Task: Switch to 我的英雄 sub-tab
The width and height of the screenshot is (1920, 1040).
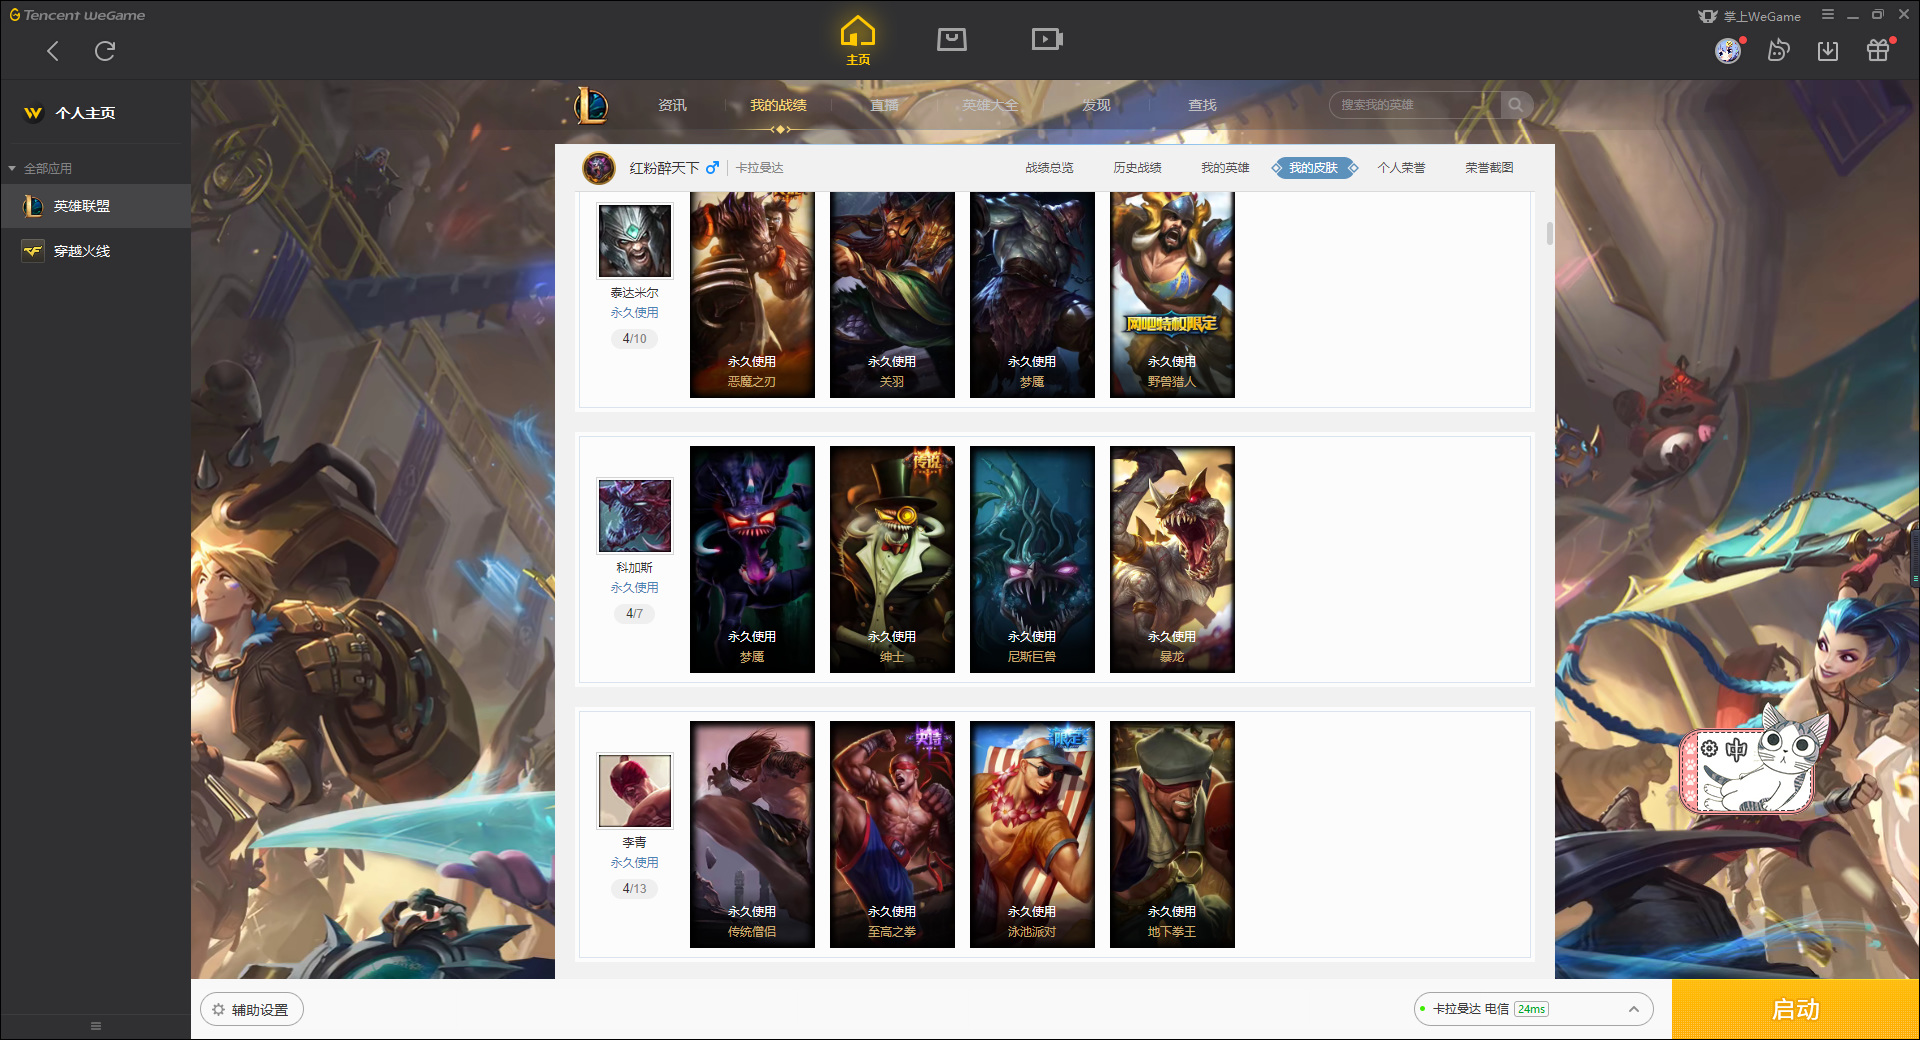Action: coord(1225,168)
